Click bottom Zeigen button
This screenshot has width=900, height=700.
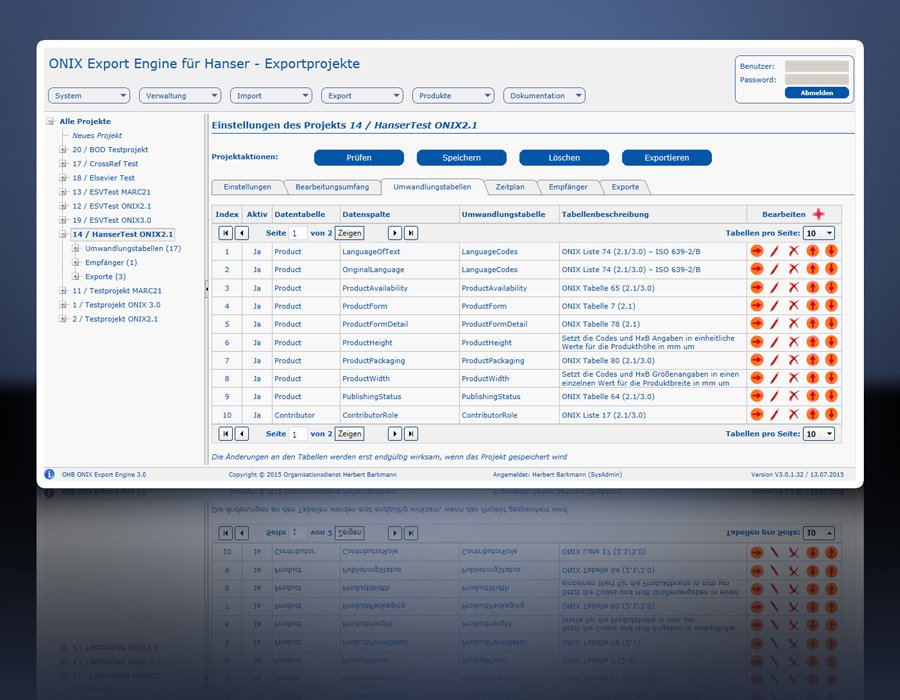coord(349,434)
